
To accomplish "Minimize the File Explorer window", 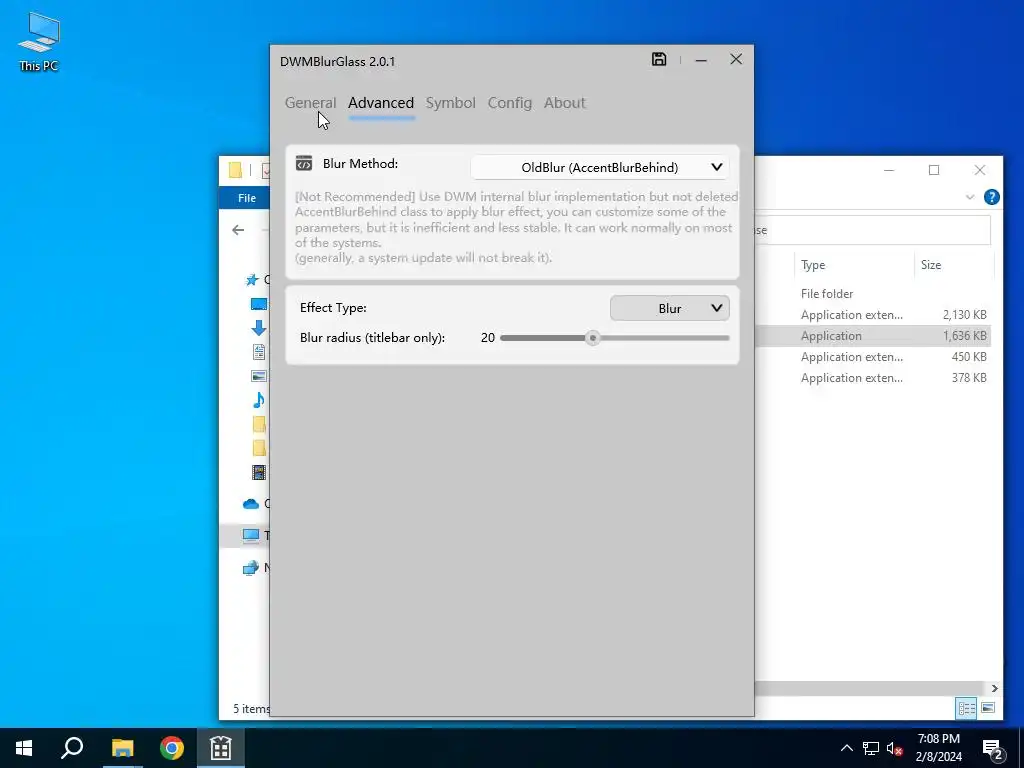I will click(x=889, y=170).
